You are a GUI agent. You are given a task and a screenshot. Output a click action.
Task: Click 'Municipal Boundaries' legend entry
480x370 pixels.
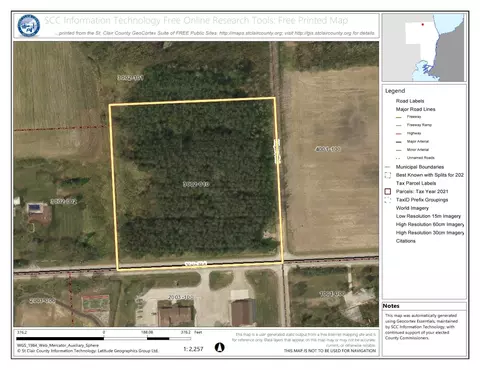[x=420, y=167]
